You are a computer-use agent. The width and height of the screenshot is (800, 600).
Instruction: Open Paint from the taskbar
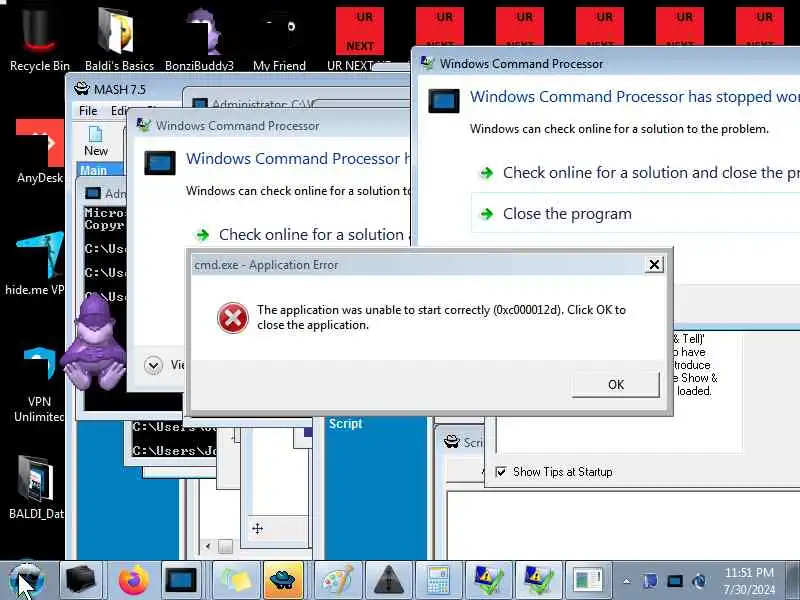(x=337, y=580)
